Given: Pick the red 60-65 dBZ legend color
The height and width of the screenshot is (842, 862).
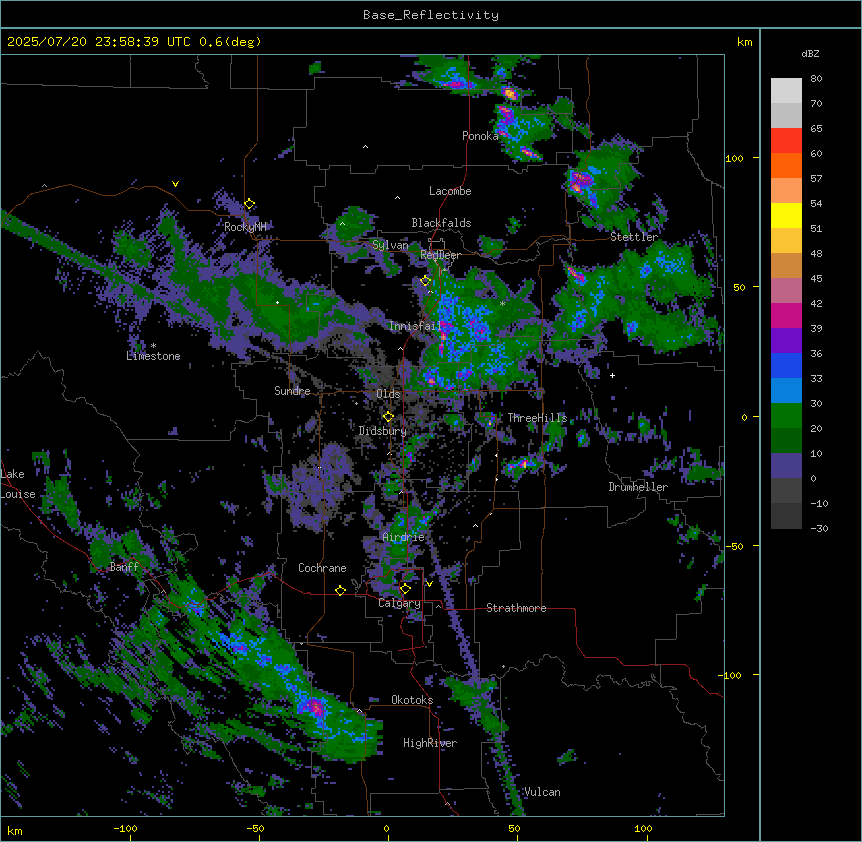Looking at the screenshot, I should [786, 141].
